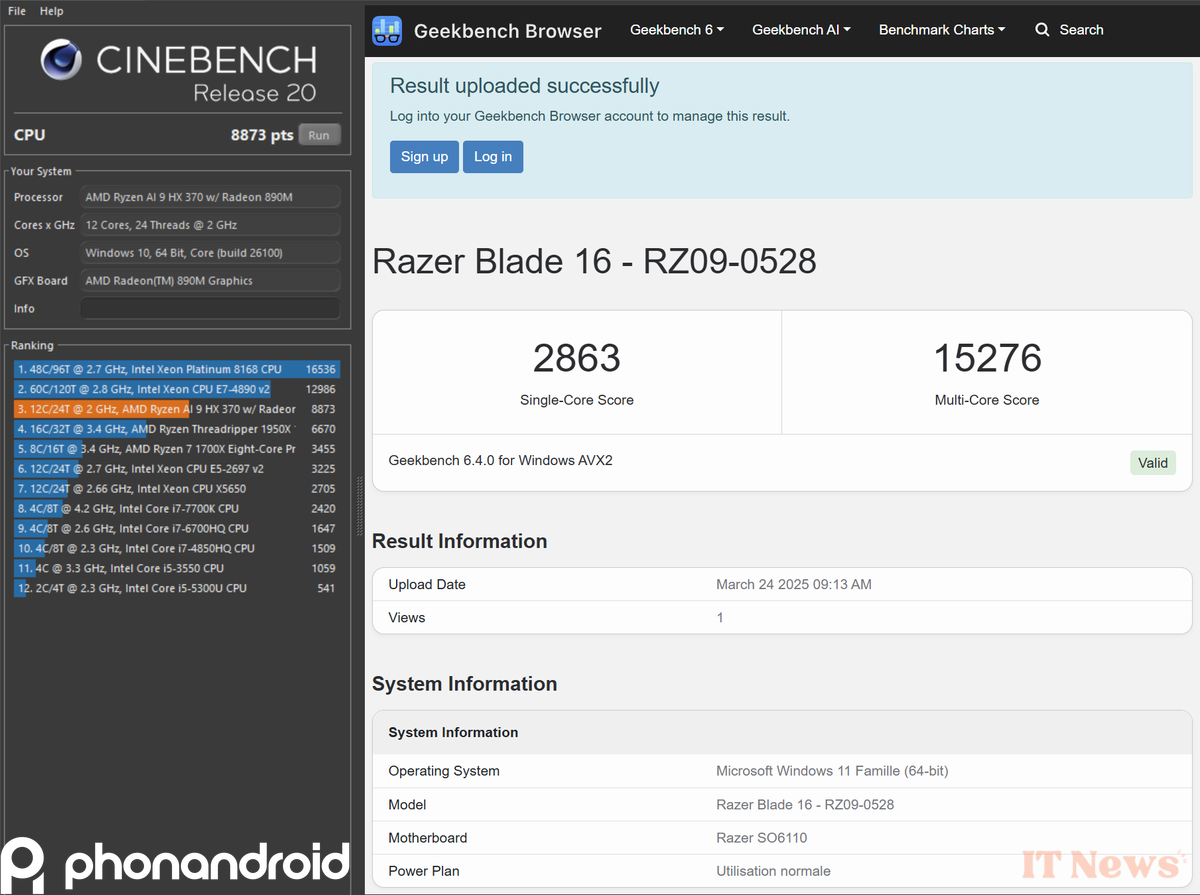Click the Run button next to CPU score
Image resolution: width=1200 pixels, height=895 pixels.
pyautogui.click(x=319, y=135)
